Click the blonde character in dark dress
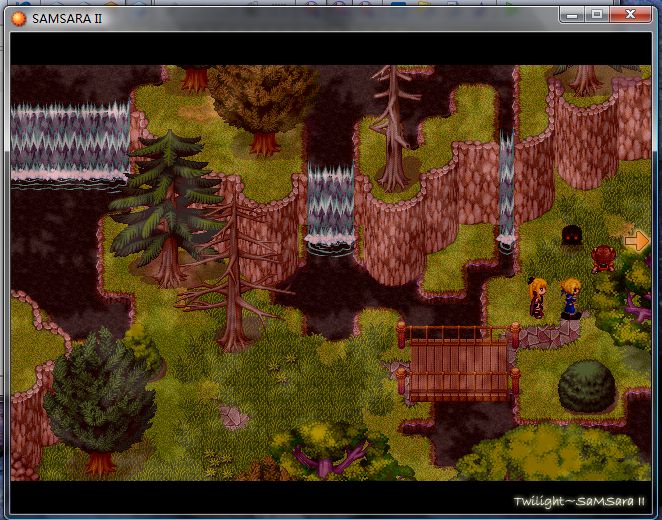This screenshot has height=520, width=662. pos(537,298)
